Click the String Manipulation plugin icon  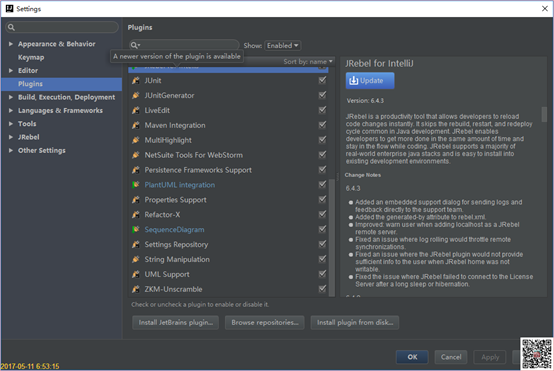coord(136,259)
